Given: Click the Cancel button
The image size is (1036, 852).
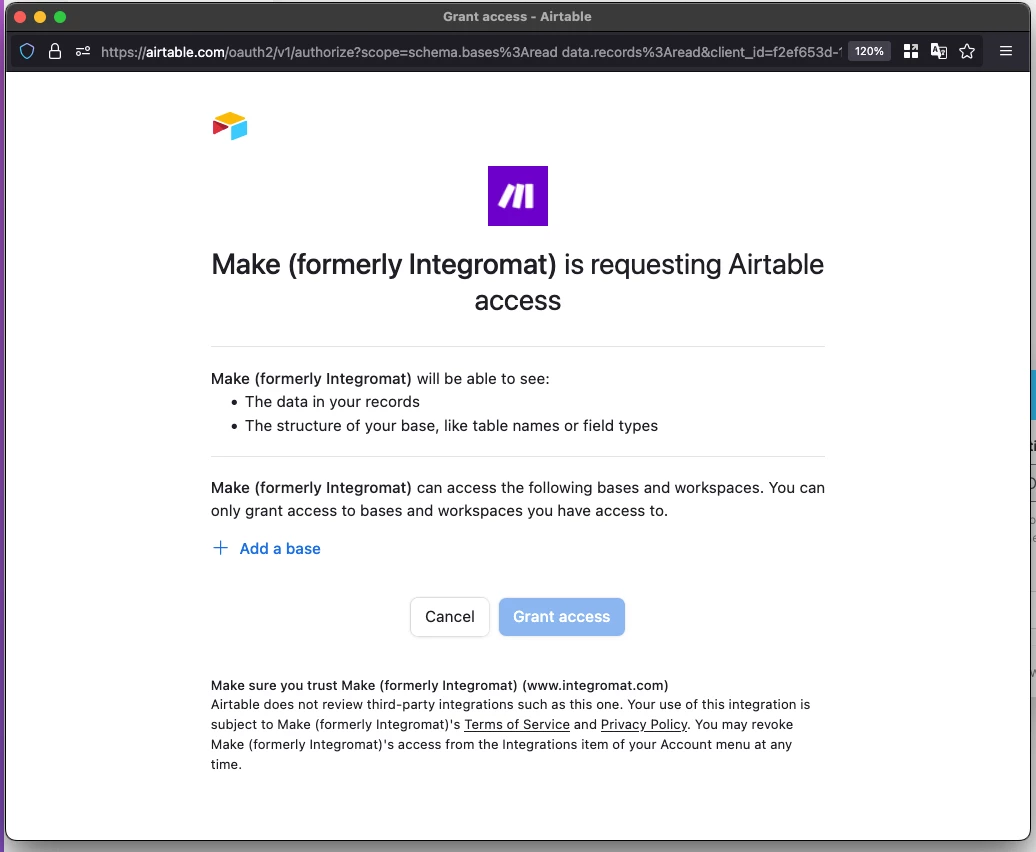Looking at the screenshot, I should click(449, 617).
